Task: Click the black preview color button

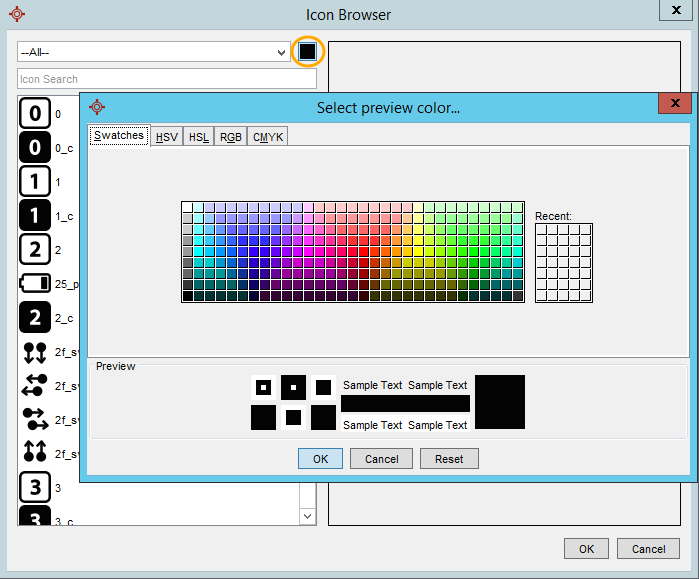Action: pos(308,51)
